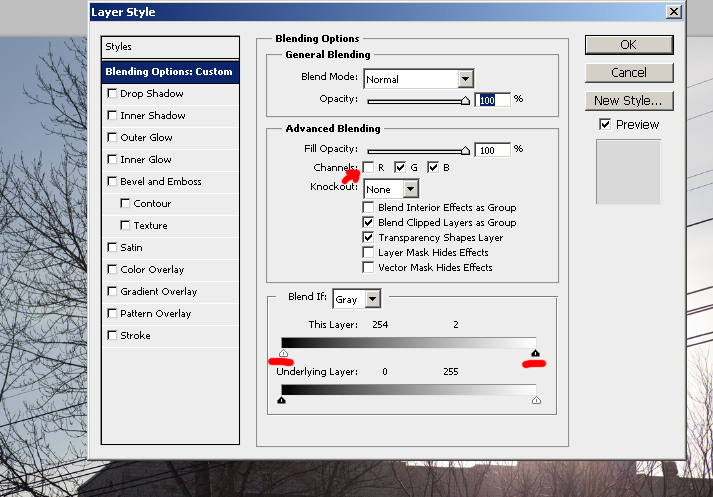Check Vector Mask Hides Effects

(368, 267)
